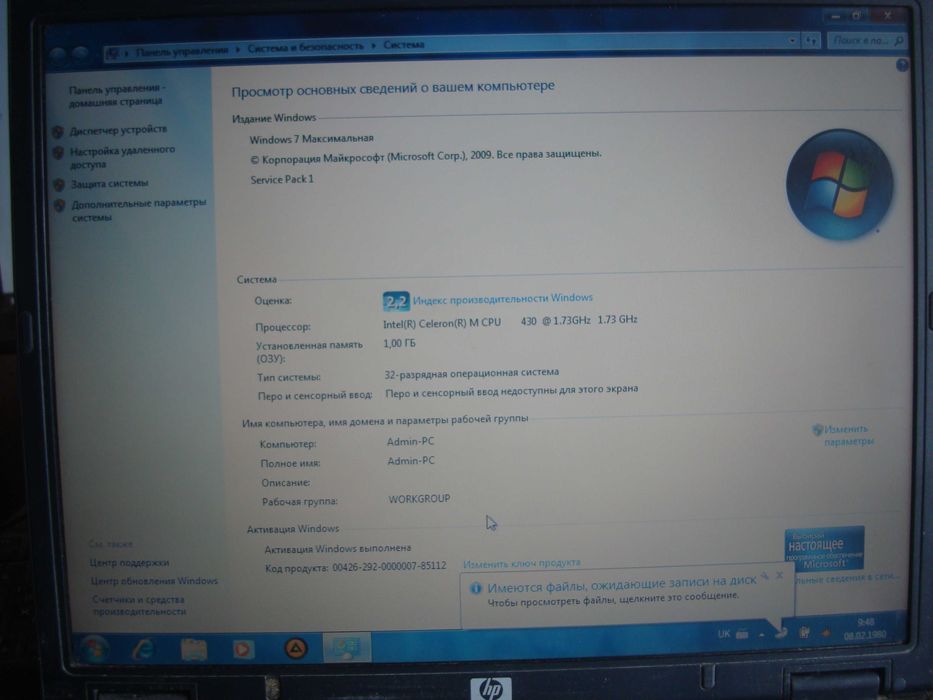The width and height of the screenshot is (933, 700).
Task: Open Панель управления домашняя страница link
Action: pyautogui.click(x=117, y=95)
